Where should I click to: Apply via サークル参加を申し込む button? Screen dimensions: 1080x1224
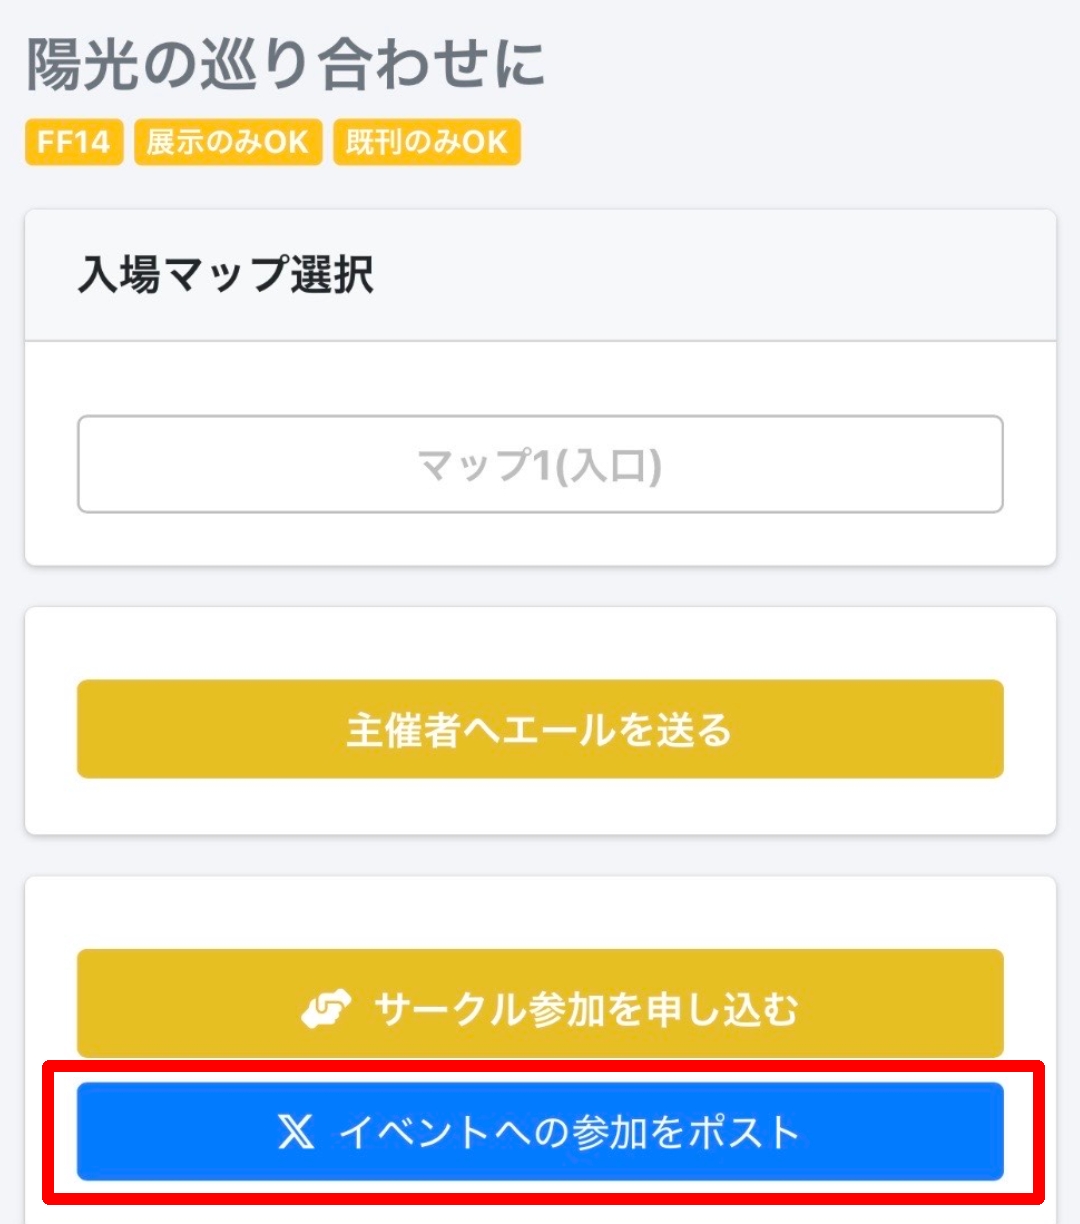click(x=540, y=1004)
